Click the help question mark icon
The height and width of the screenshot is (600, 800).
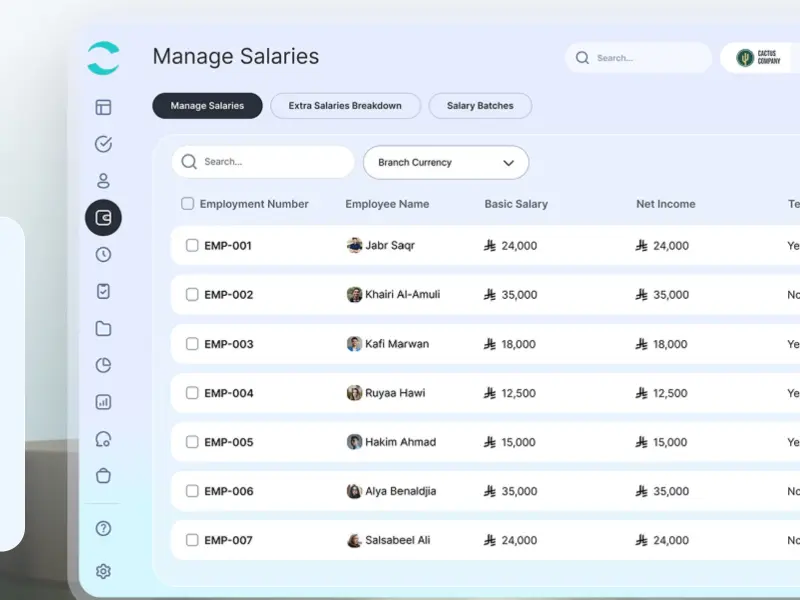click(103, 528)
